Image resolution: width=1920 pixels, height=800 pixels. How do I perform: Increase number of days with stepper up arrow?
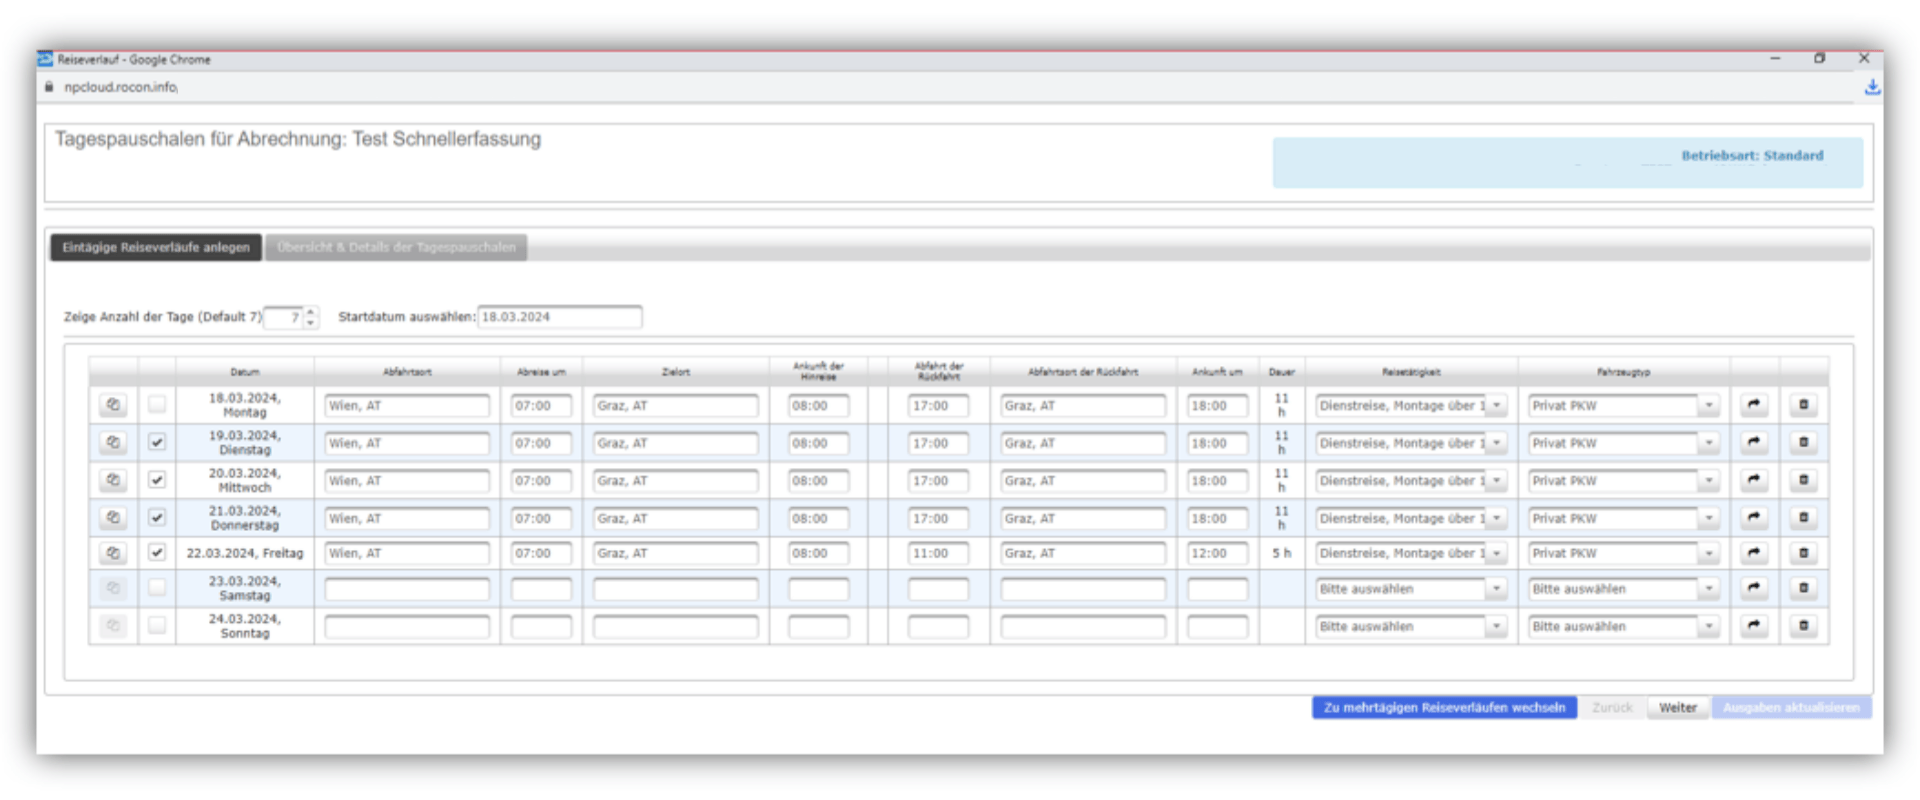[x=311, y=311]
